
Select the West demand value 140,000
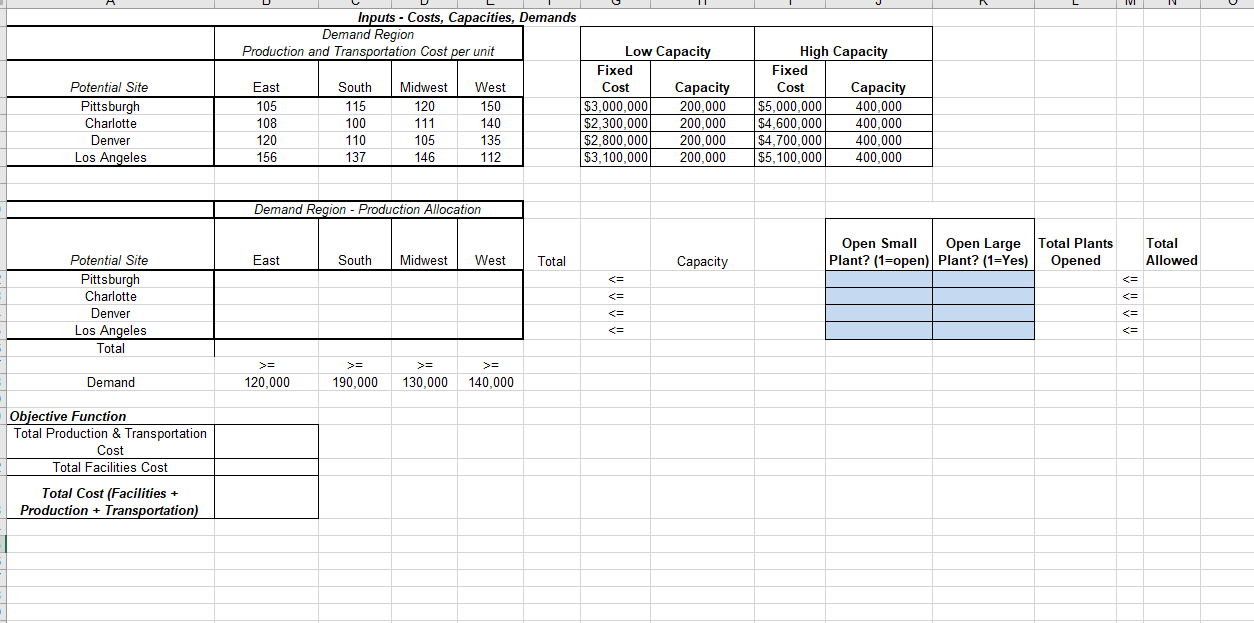pyautogui.click(x=490, y=382)
